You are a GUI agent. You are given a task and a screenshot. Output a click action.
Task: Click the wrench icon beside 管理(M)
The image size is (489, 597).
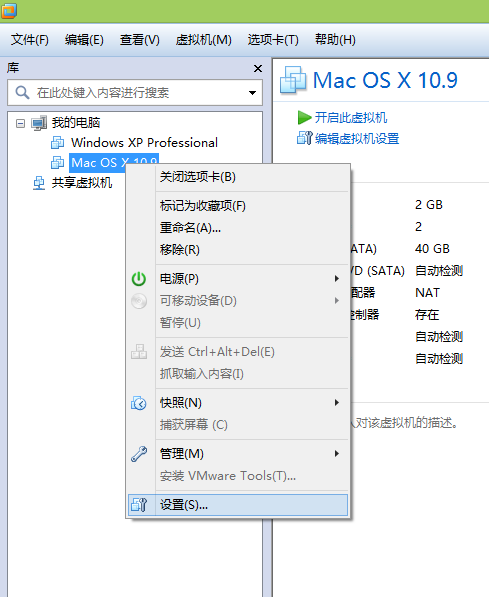[x=139, y=454]
